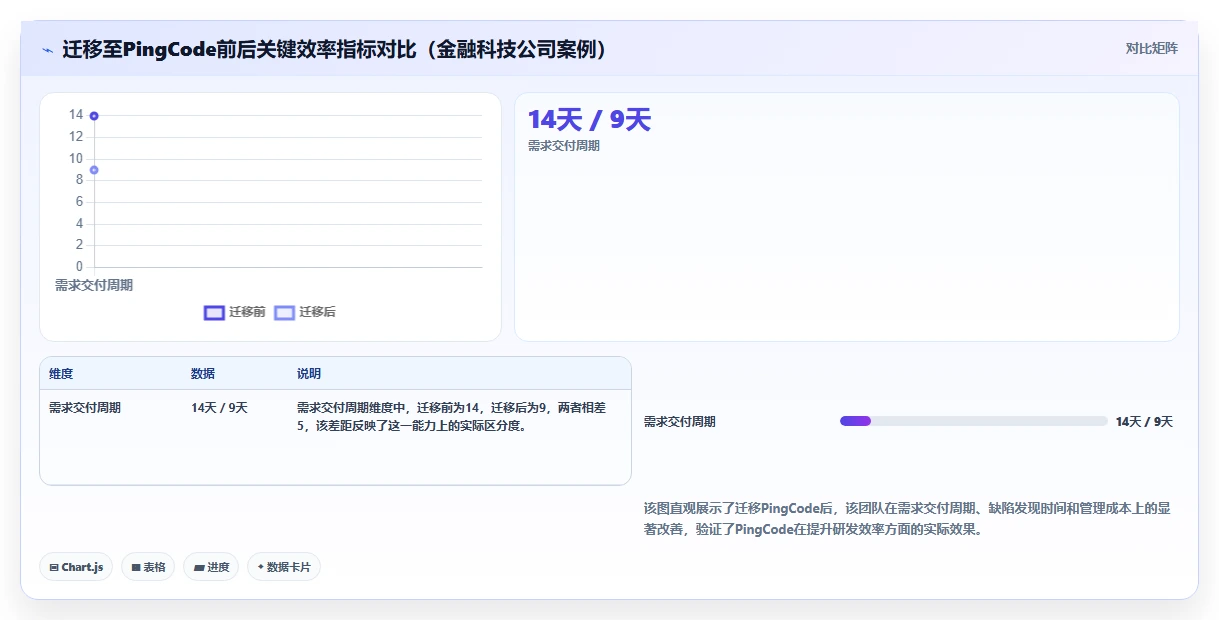Select the 表格 tag
The height and width of the screenshot is (620, 1219).
[x=148, y=567]
